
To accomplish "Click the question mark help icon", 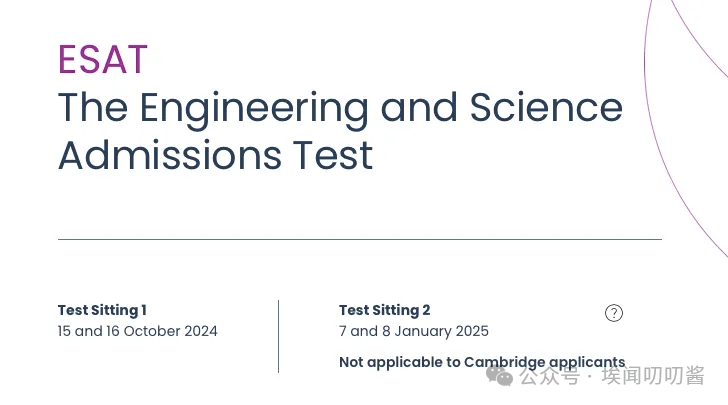I will (x=614, y=313).
